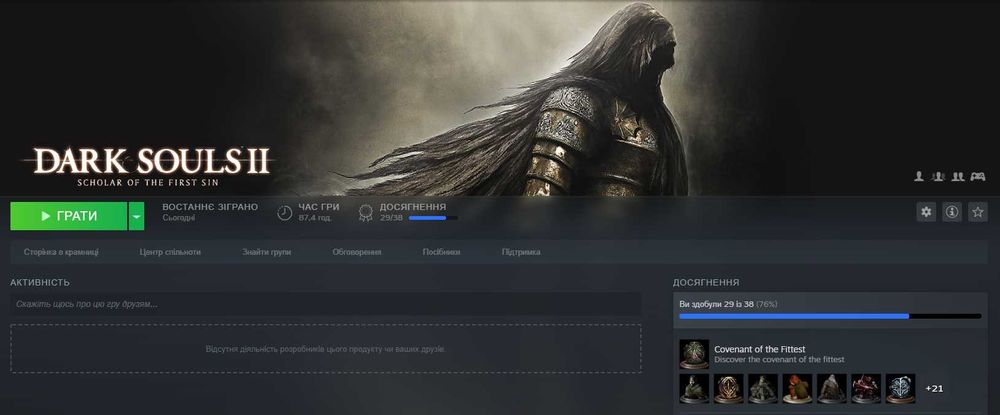
Task: Show game info with the info icon
Action: [952, 212]
